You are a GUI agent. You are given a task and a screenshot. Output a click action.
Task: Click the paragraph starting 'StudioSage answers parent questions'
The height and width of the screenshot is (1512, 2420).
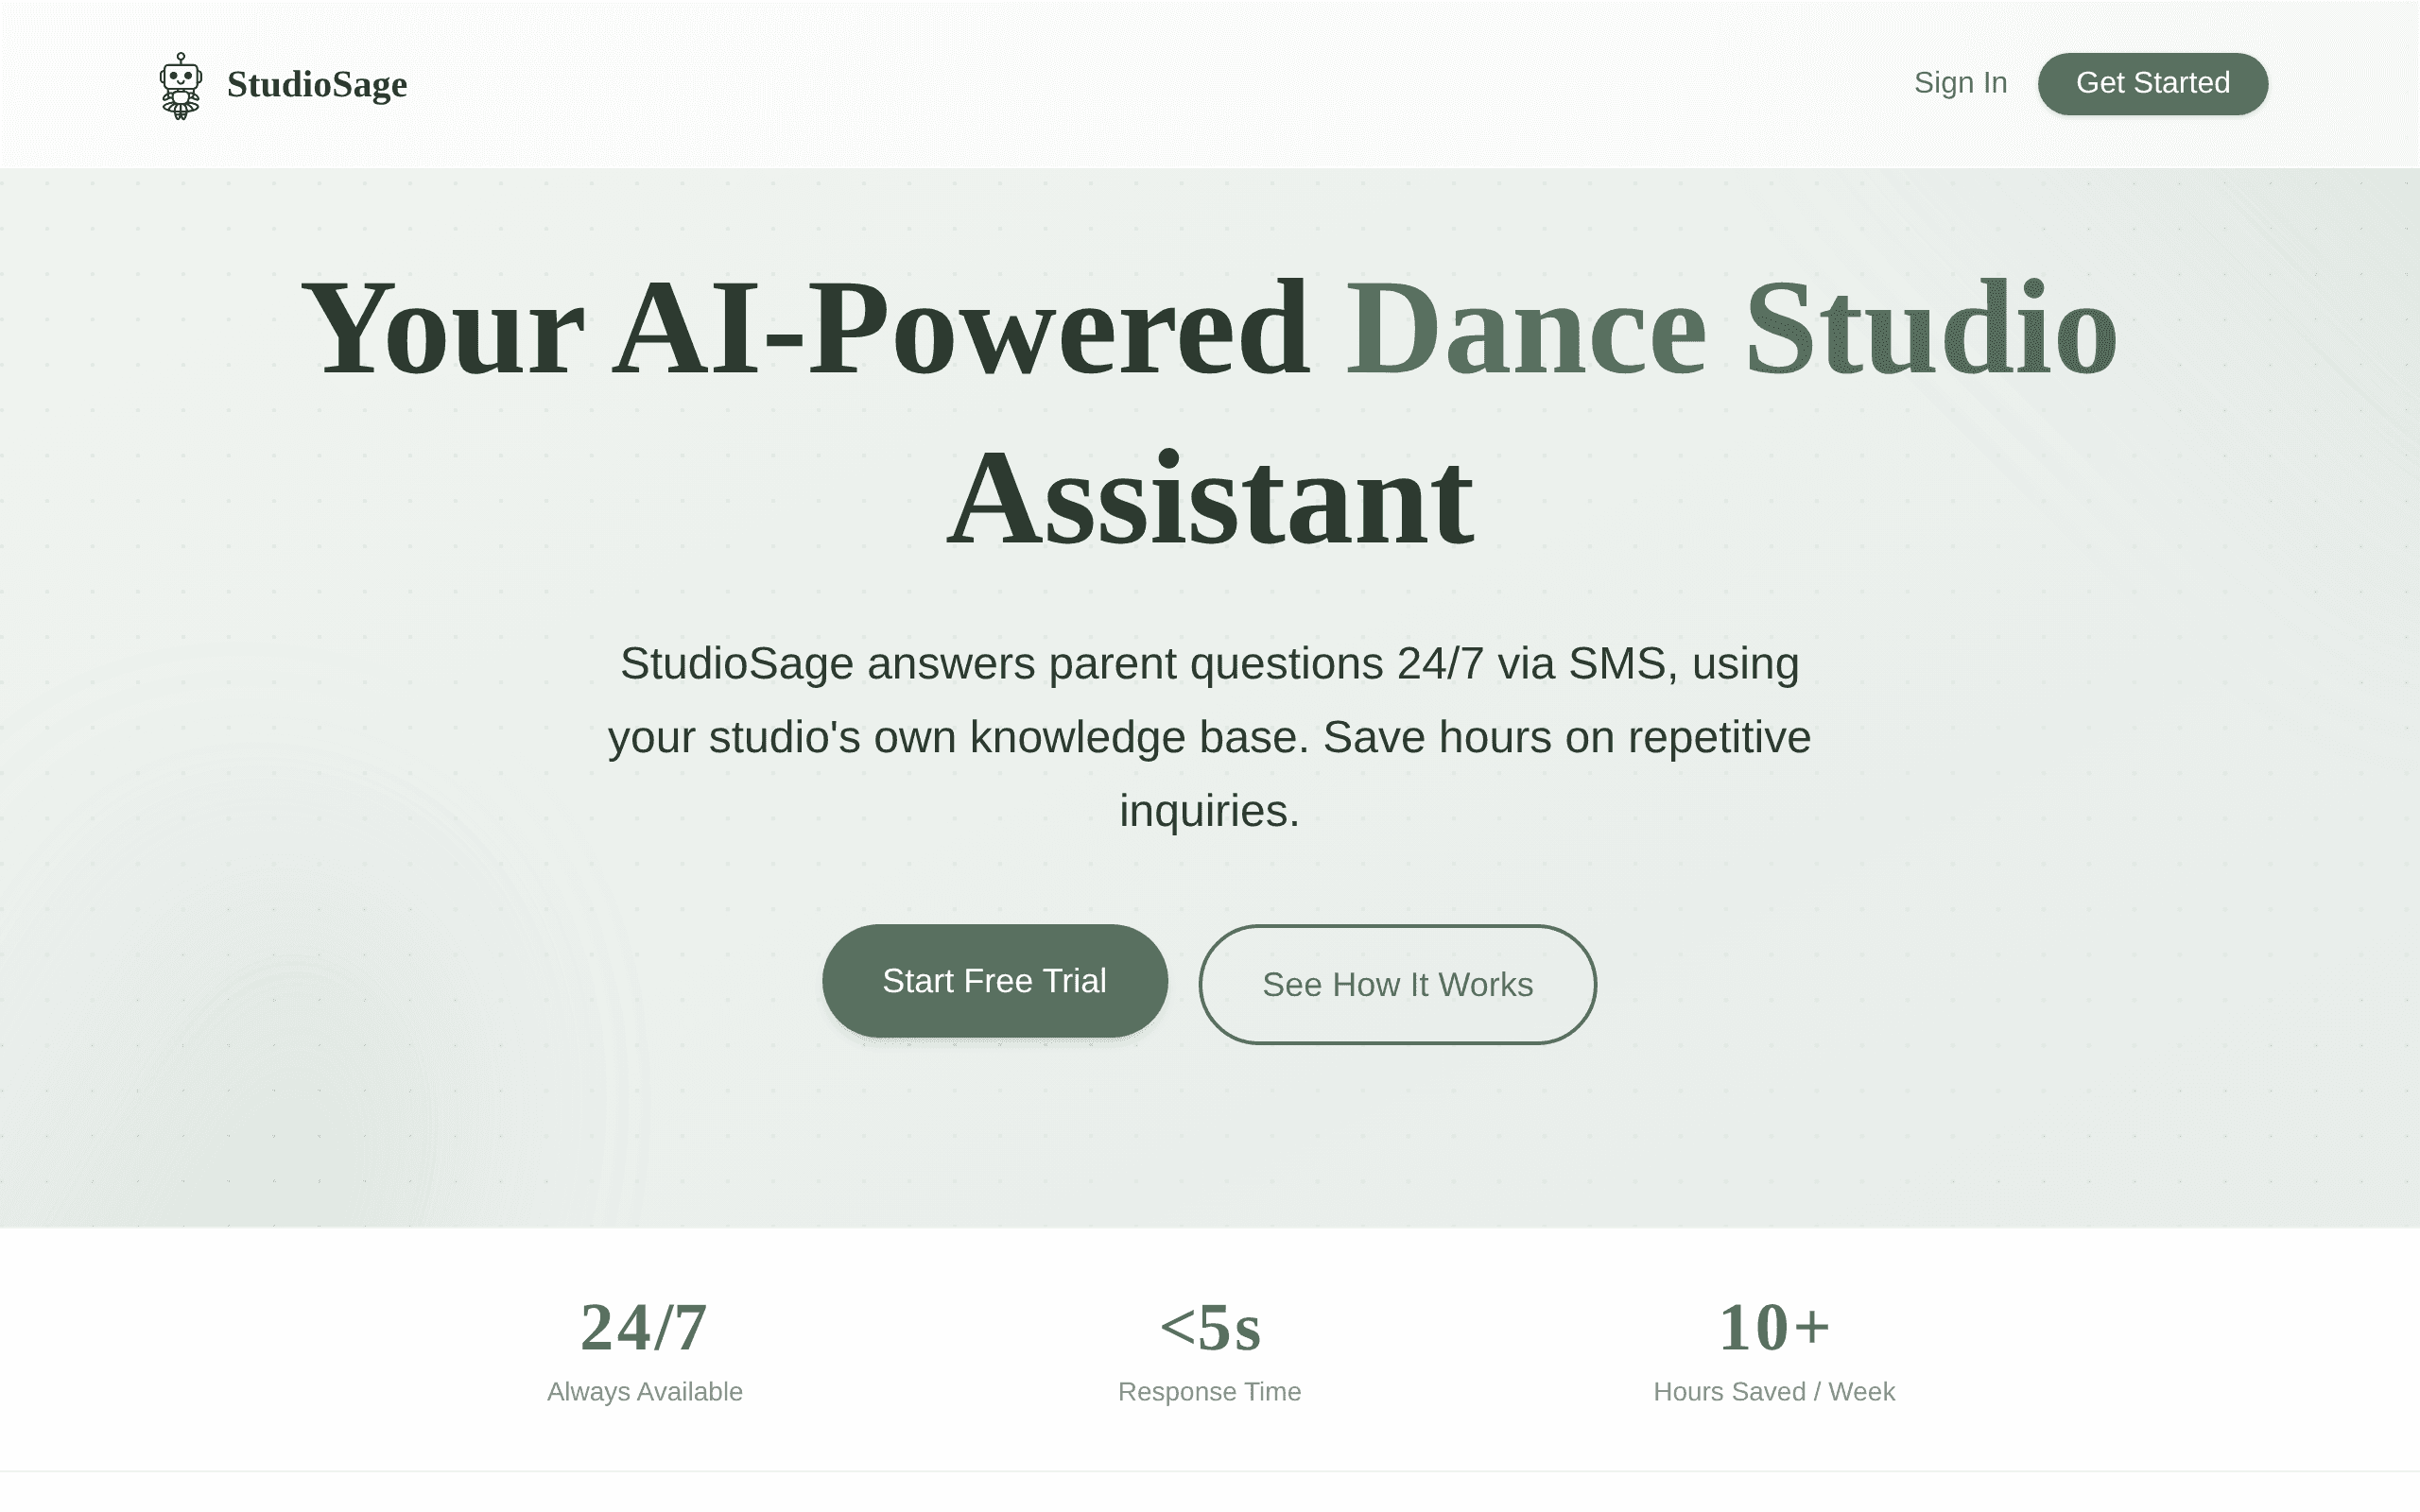(x=1209, y=737)
